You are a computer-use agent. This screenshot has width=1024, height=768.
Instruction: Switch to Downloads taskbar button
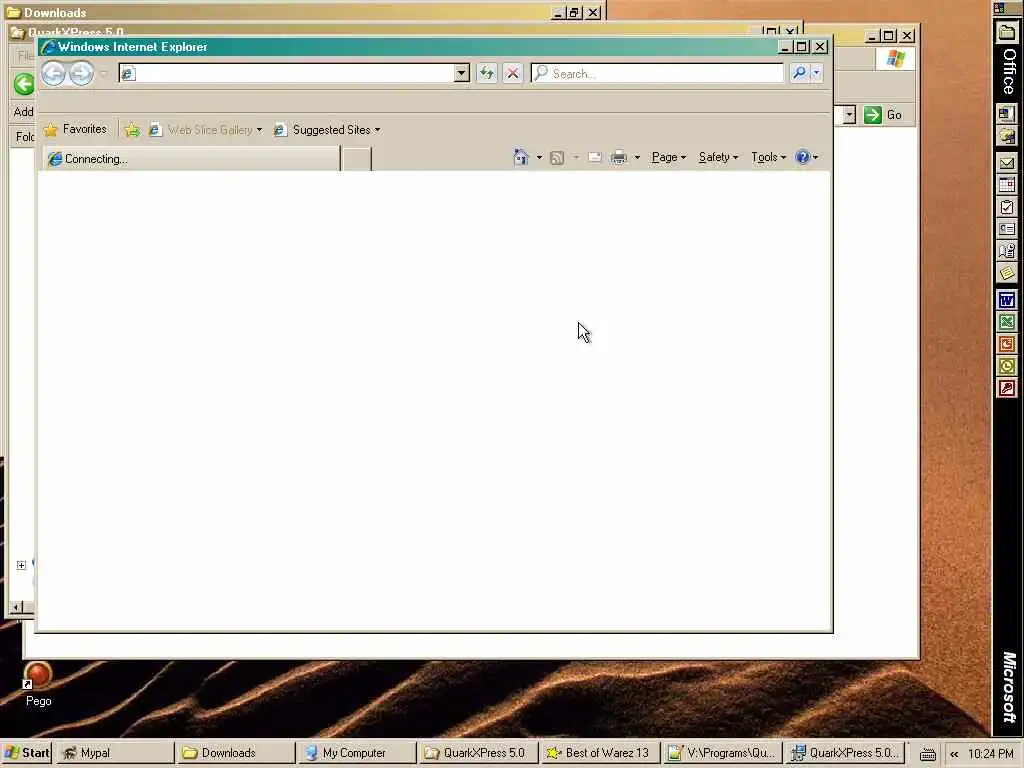[x=235, y=753]
